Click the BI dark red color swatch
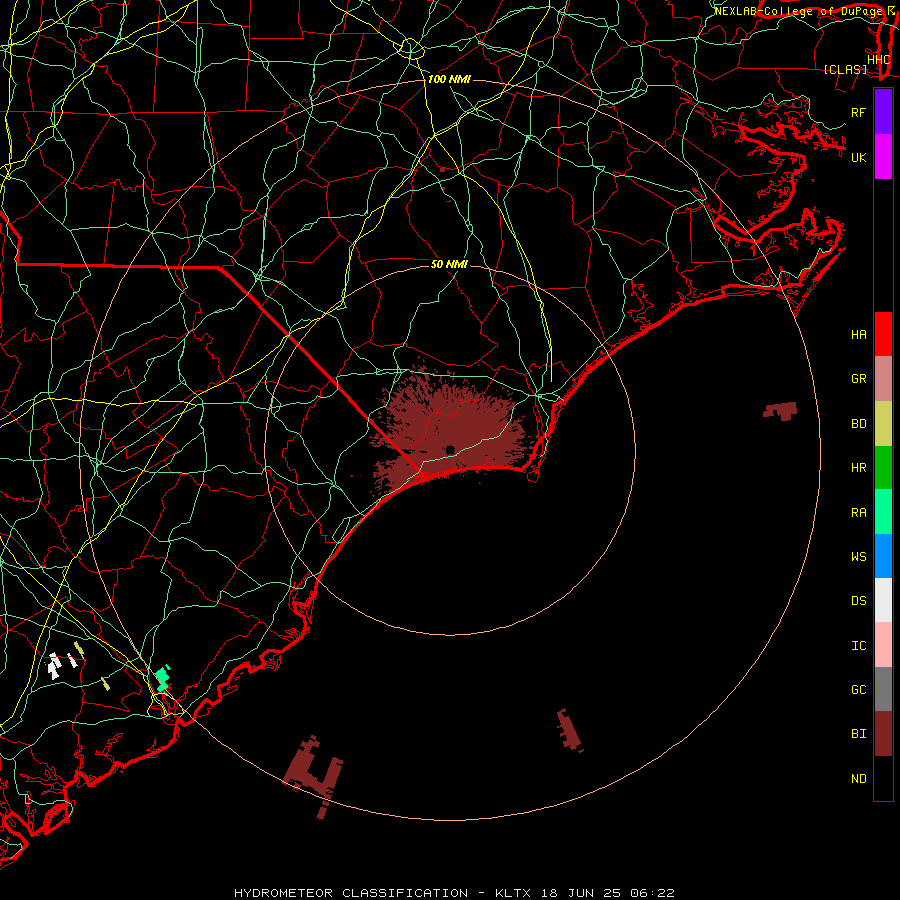The image size is (900, 900). click(883, 734)
